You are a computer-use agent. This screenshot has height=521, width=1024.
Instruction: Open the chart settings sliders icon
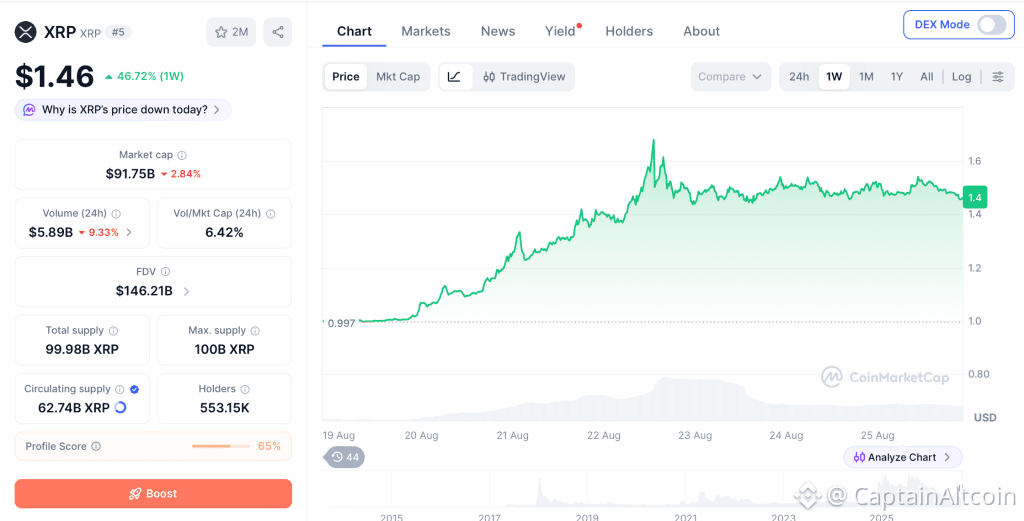pos(998,77)
